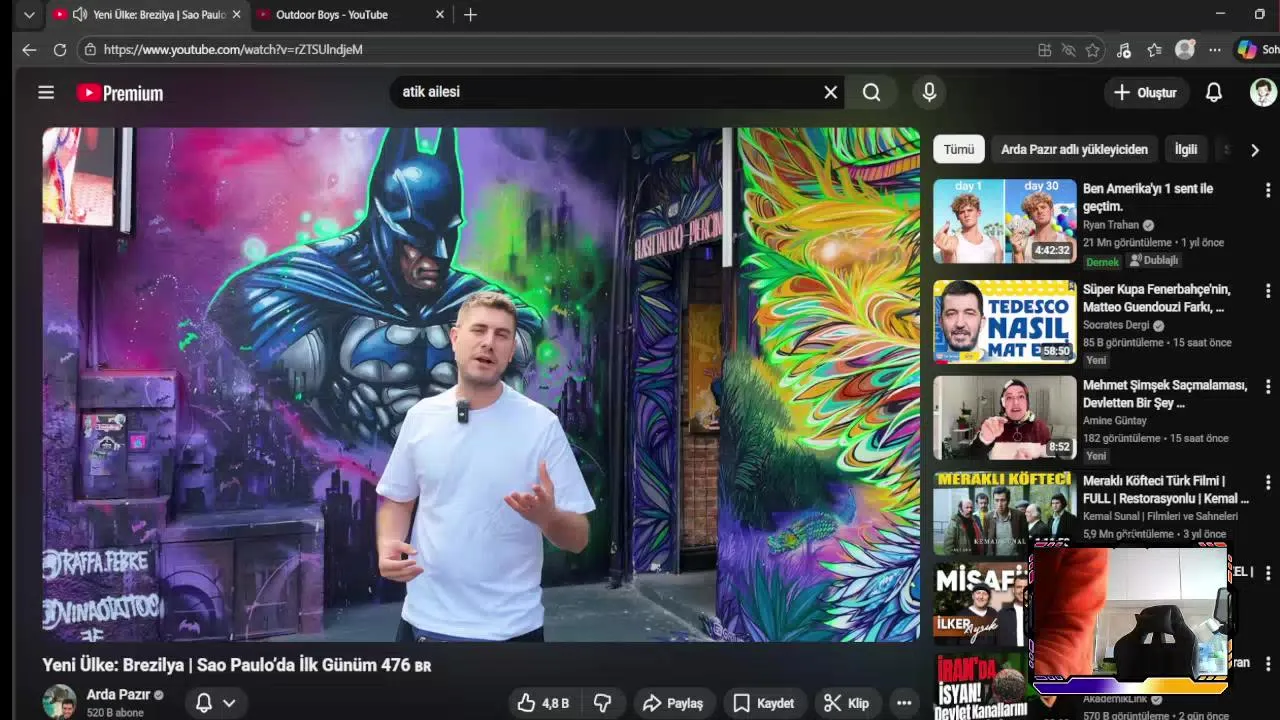Screen dimensions: 1280x720
Task: Click the search magnifier button
Action: tap(872, 92)
